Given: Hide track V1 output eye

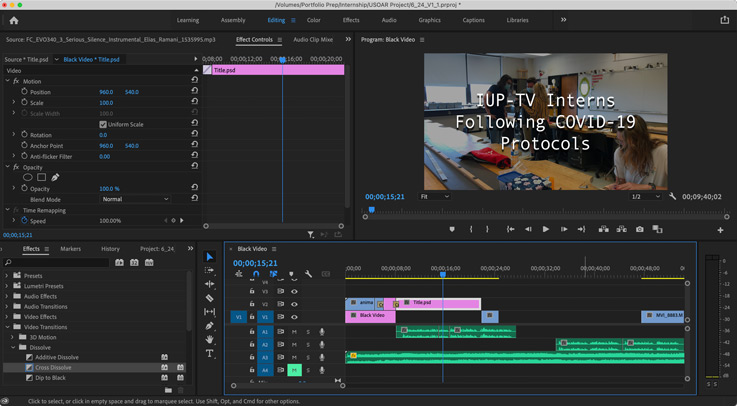Looking at the screenshot, I should [294, 317].
